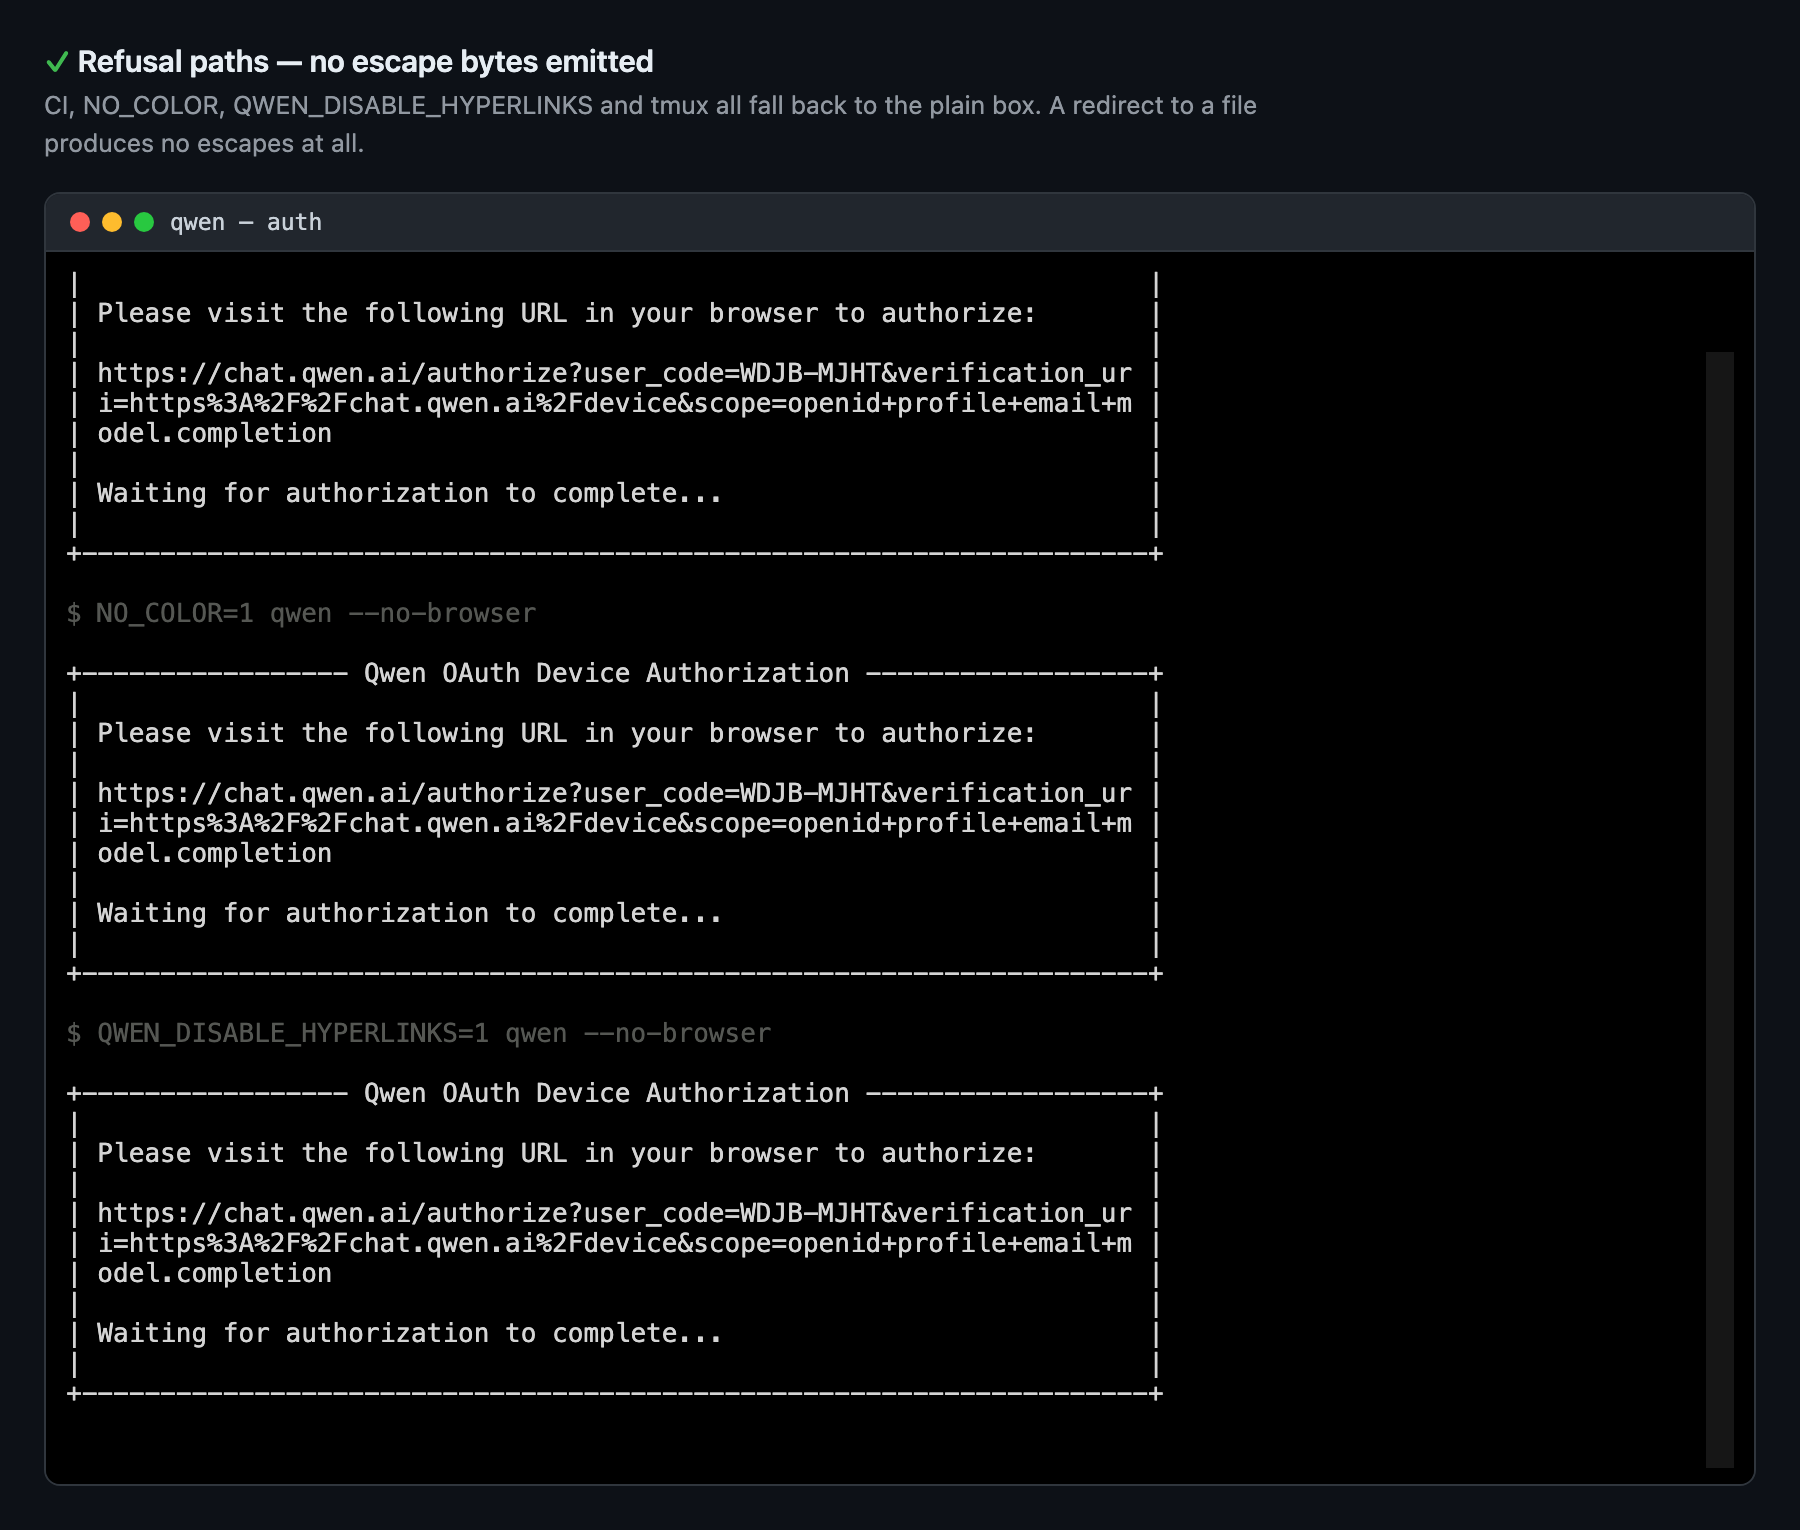Screen dimensions: 1800x1530
Task: Click "Qwen OAuth Device Authorization" title under QWEN_DISABLE_HYPERLINKS command
Action: pyautogui.click(x=607, y=1093)
